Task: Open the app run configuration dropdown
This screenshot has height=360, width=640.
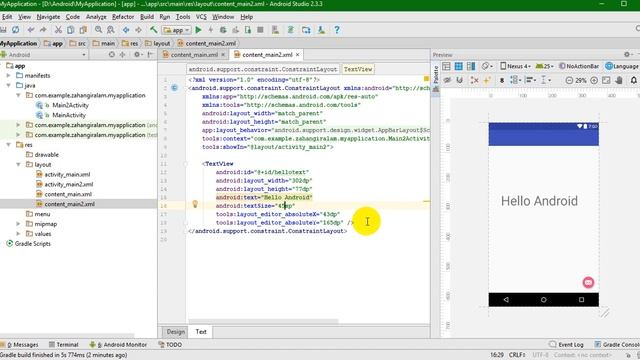Action: [177, 30]
